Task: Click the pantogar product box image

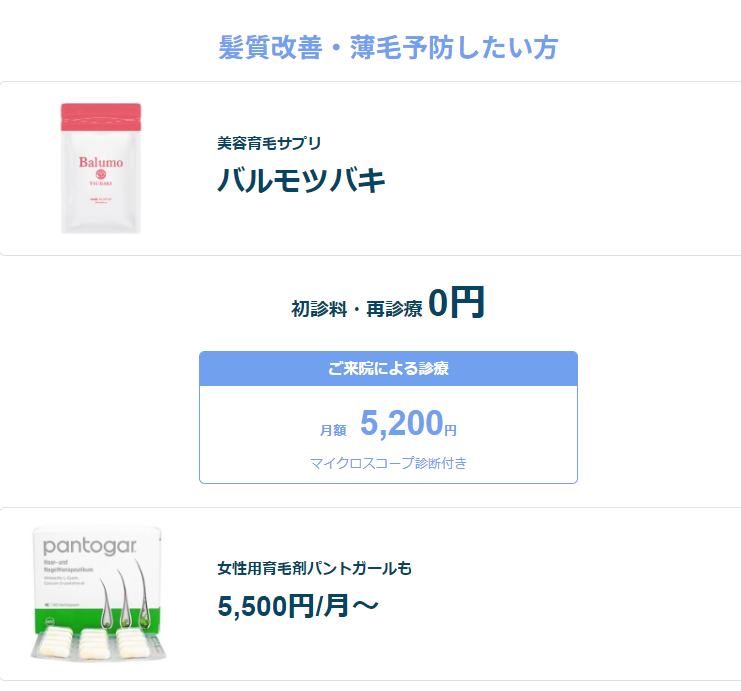Action: pyautogui.click(x=97, y=580)
